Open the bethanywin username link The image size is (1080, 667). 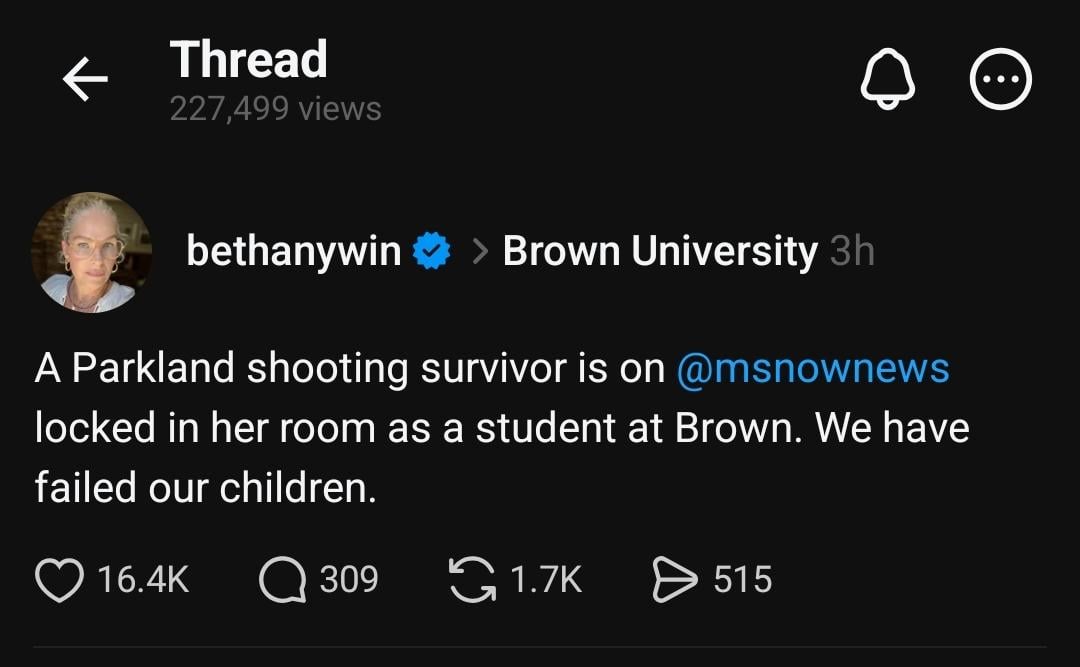point(293,251)
